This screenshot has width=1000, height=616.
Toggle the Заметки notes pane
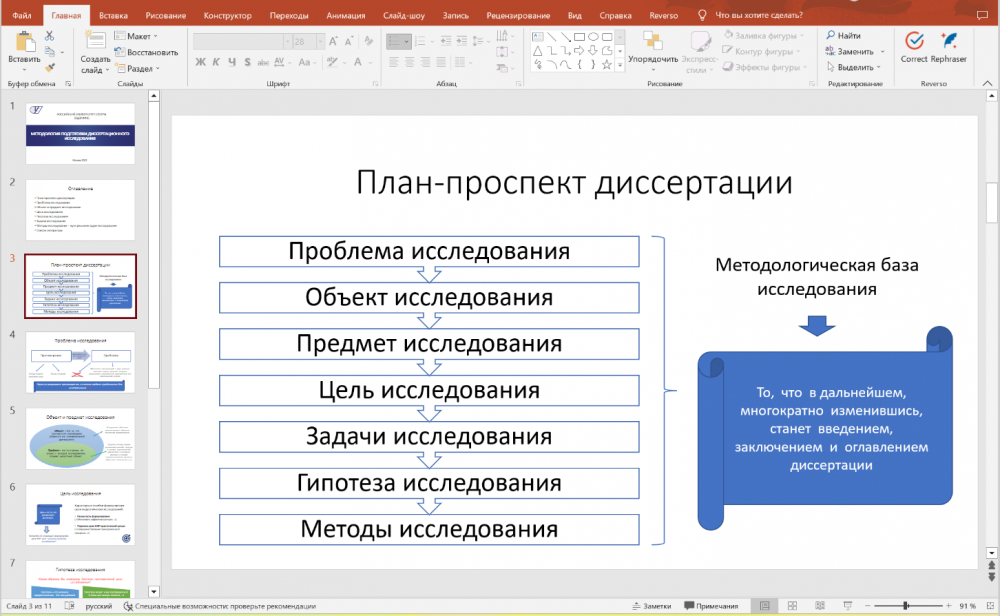pyautogui.click(x=651, y=606)
